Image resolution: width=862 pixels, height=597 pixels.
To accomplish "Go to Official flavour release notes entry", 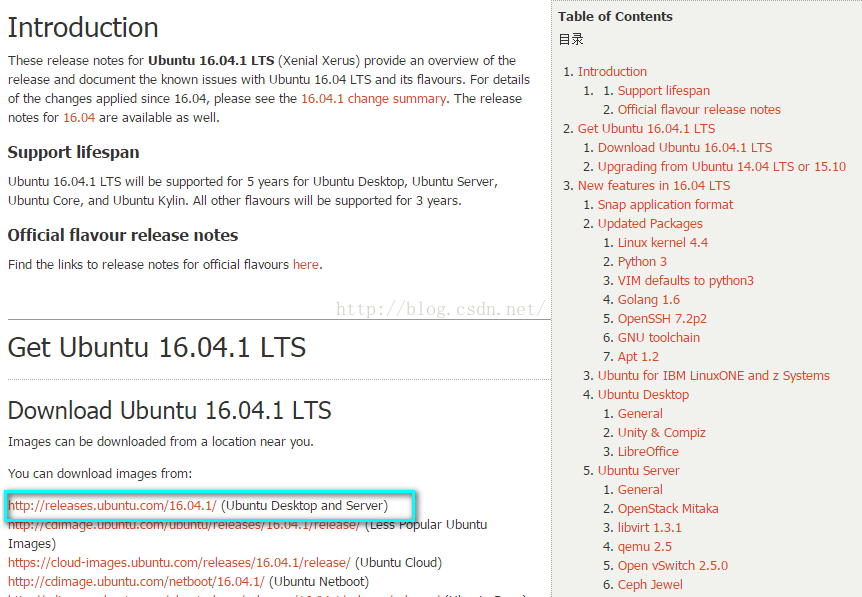I will point(699,109).
